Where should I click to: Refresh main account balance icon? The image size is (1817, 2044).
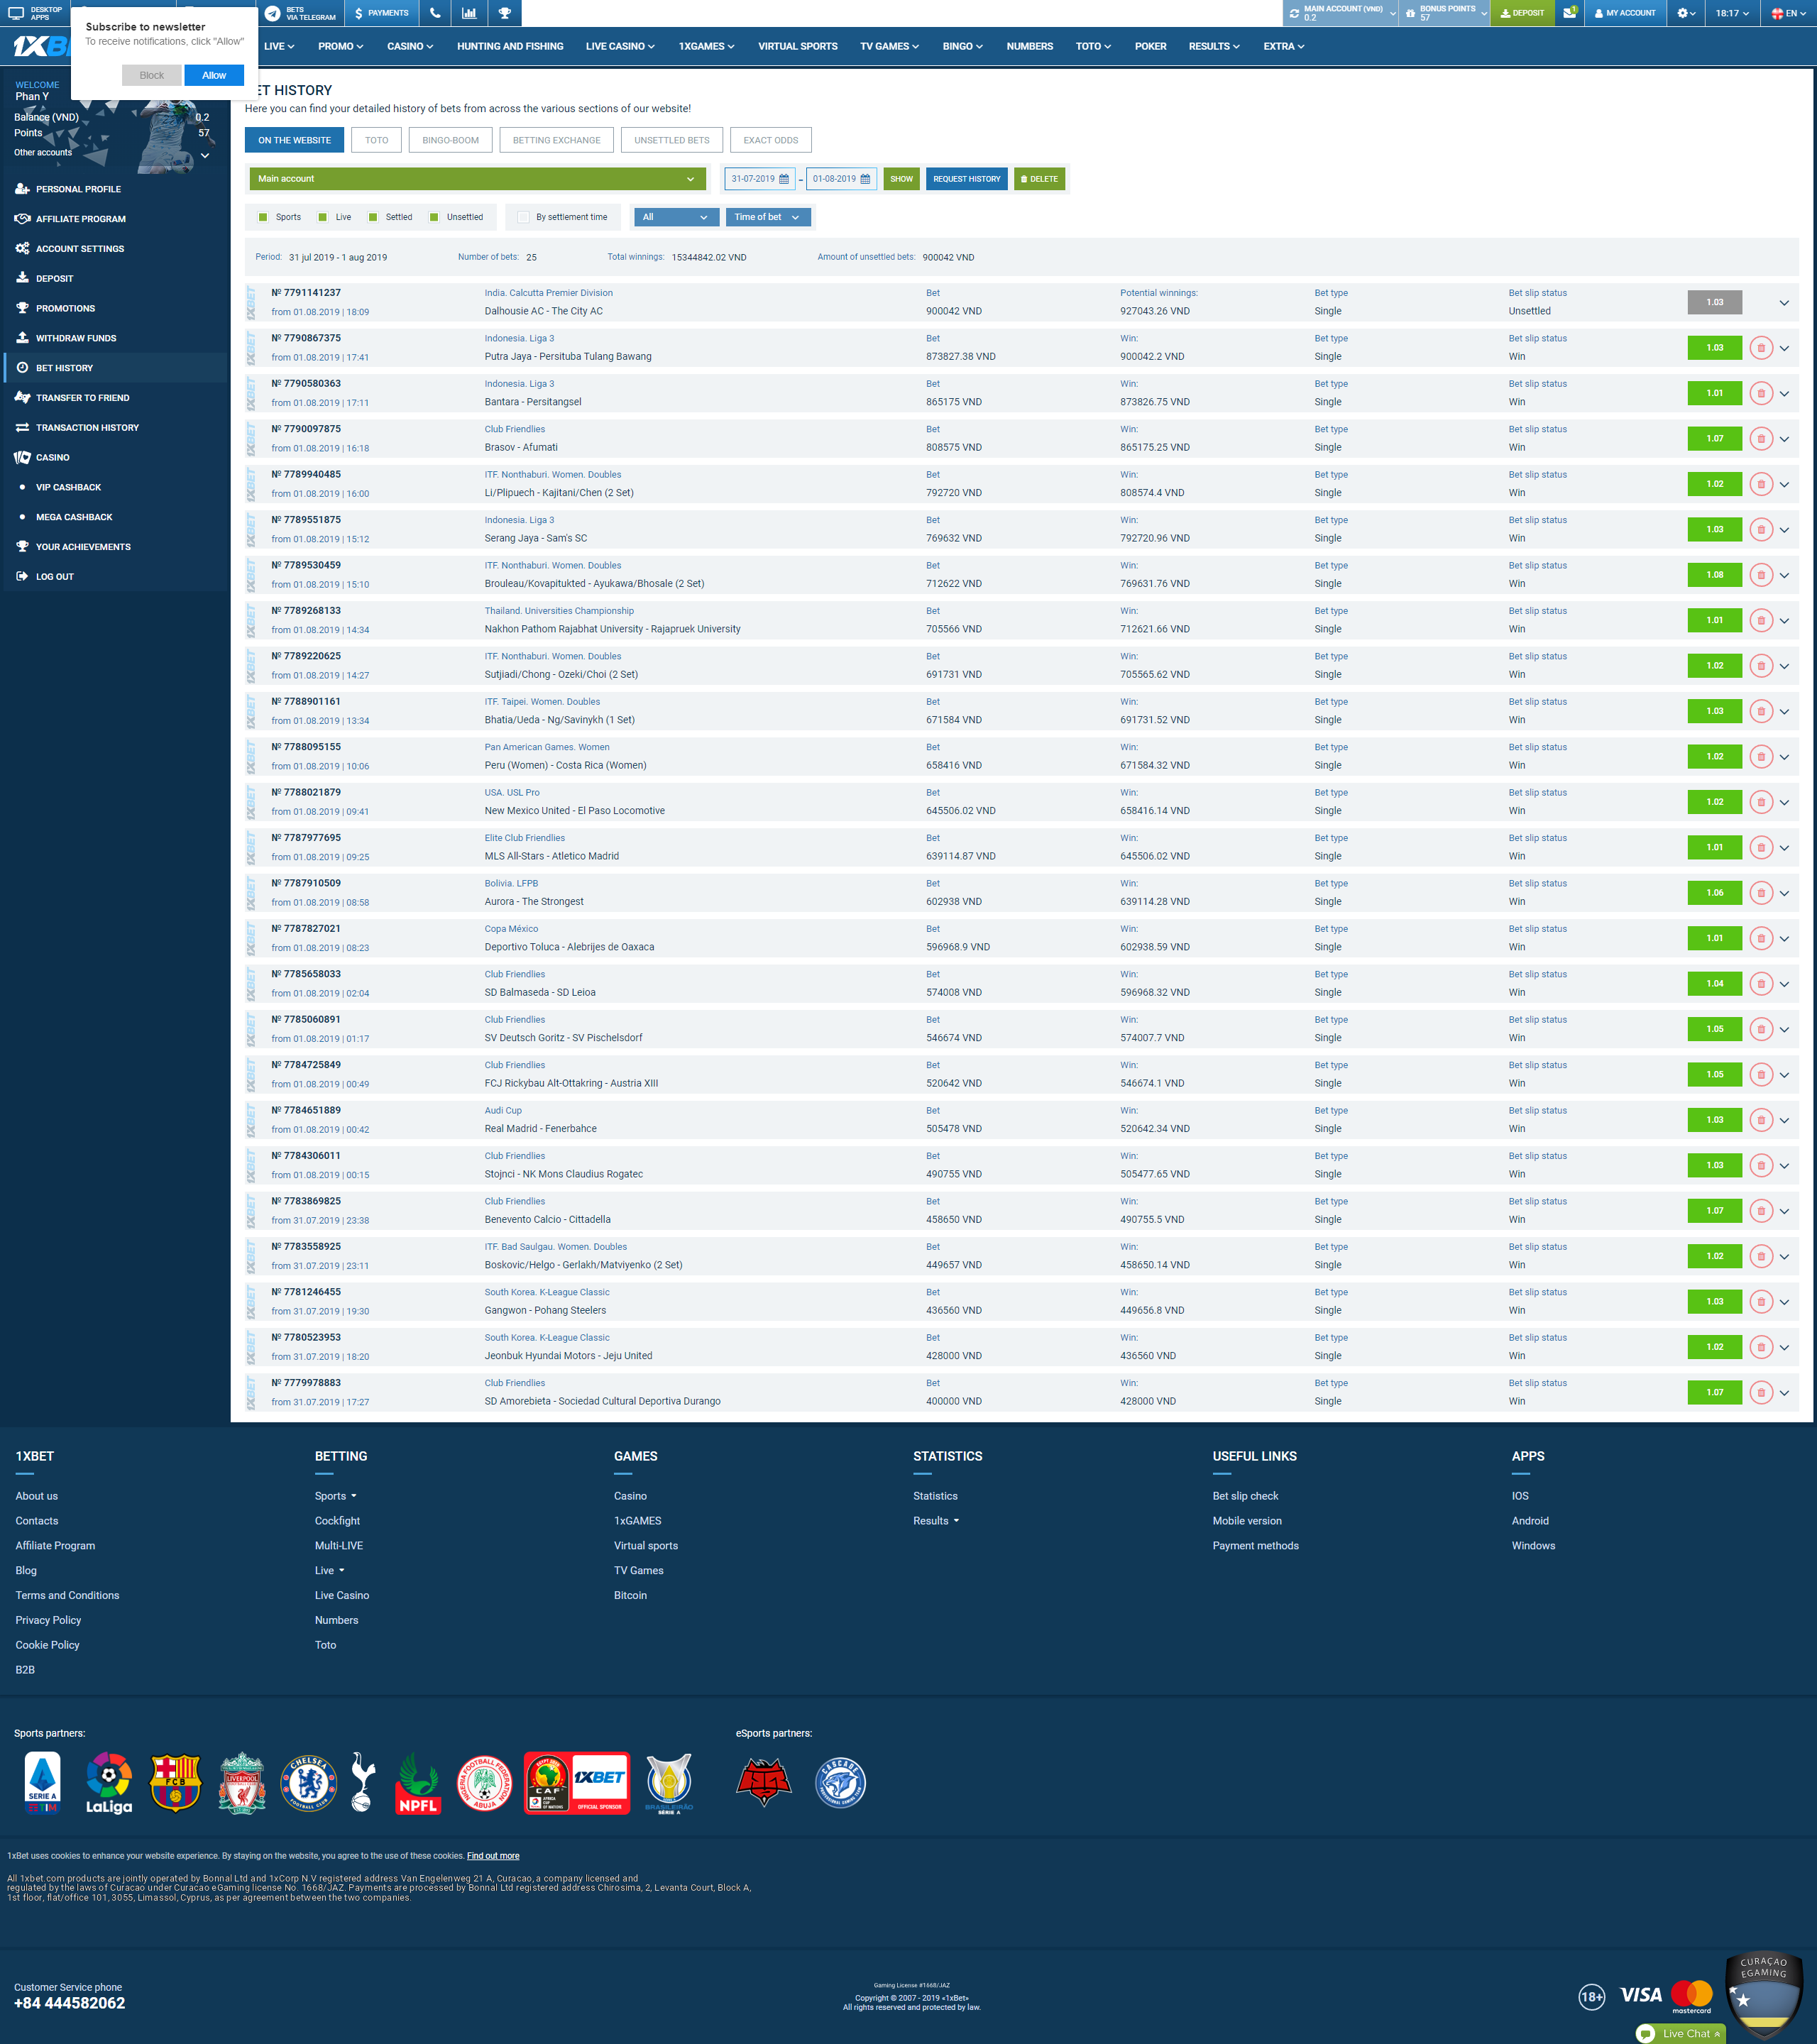coord(1295,13)
